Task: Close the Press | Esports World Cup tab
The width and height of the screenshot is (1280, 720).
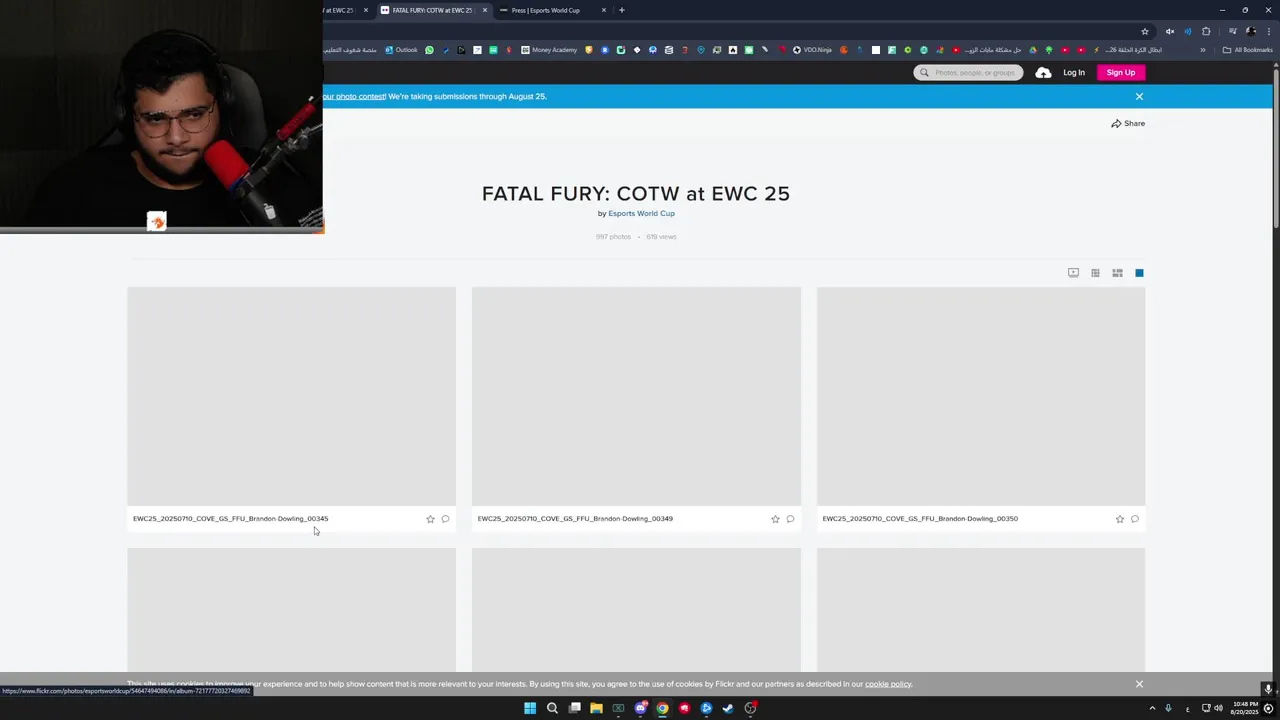Action: pyautogui.click(x=604, y=11)
